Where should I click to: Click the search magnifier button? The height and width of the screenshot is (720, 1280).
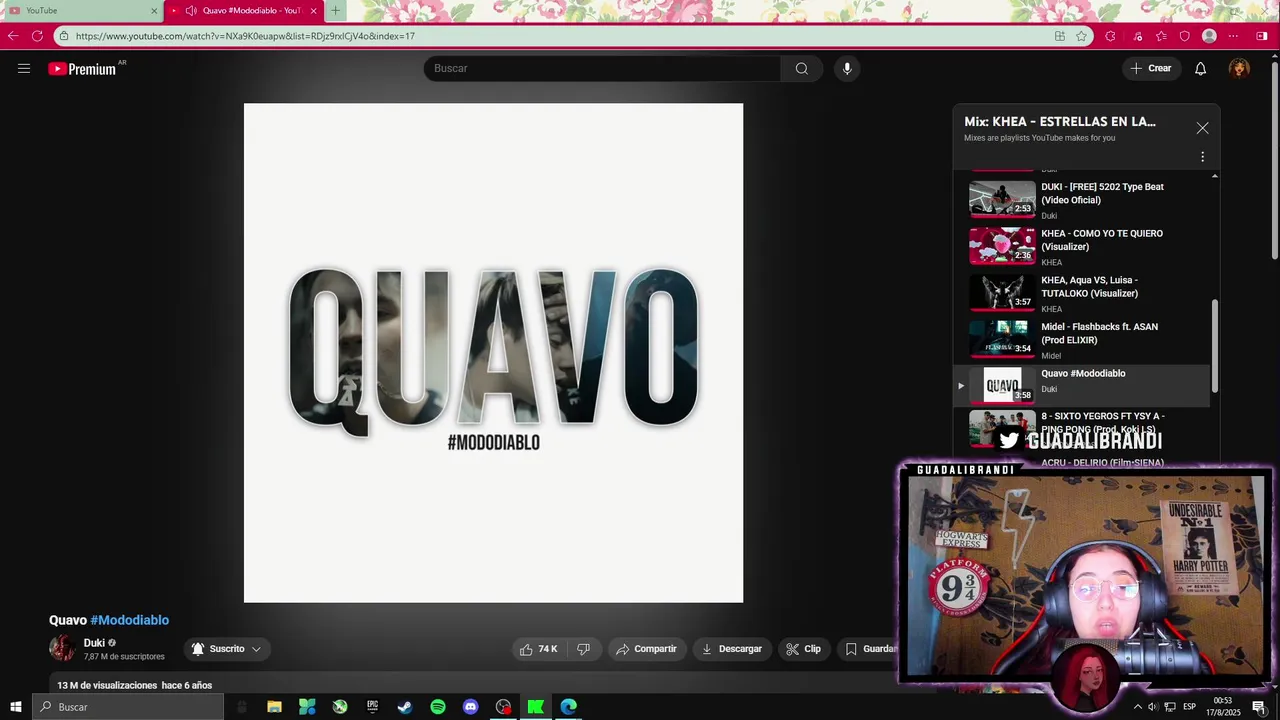(x=801, y=68)
